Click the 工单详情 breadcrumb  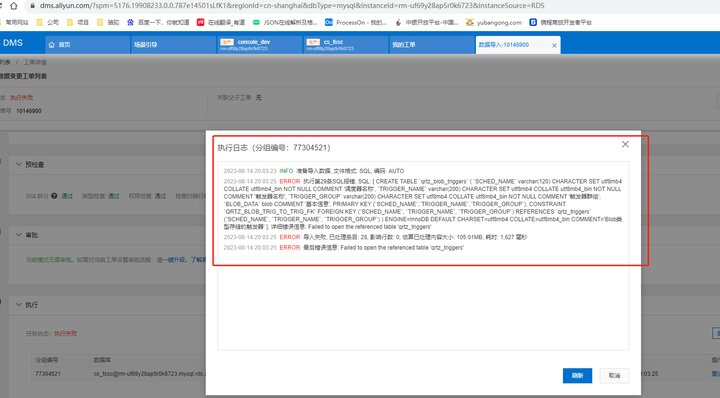pyautogui.click(x=35, y=62)
